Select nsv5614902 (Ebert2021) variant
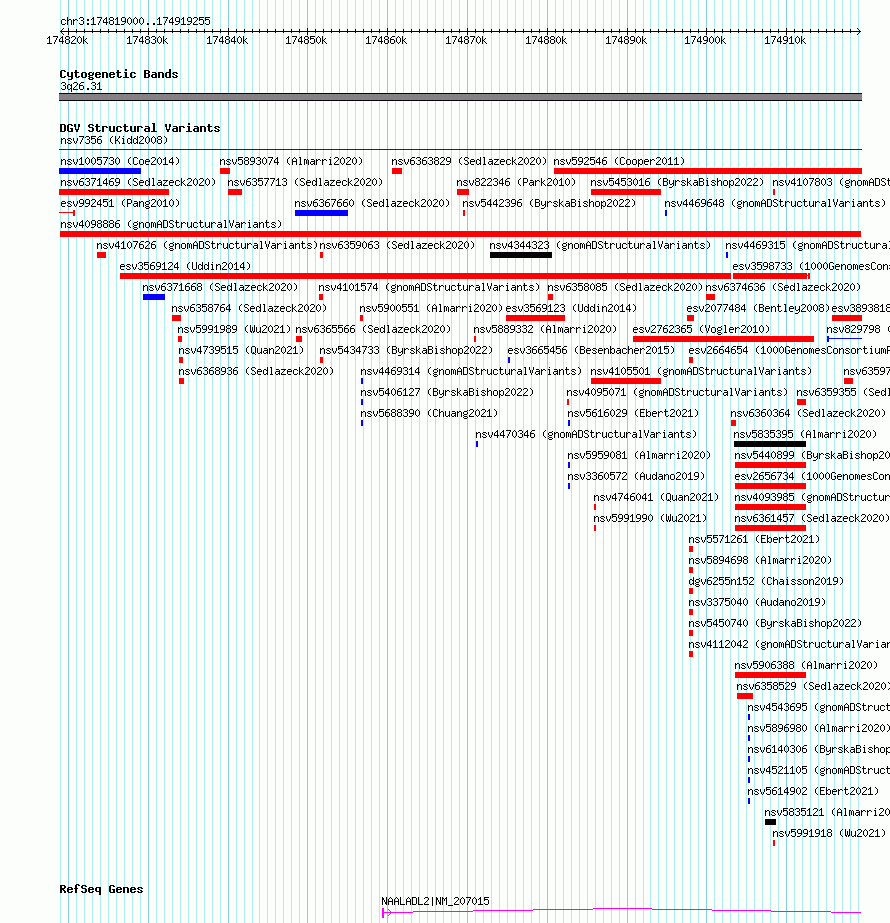 point(813,791)
